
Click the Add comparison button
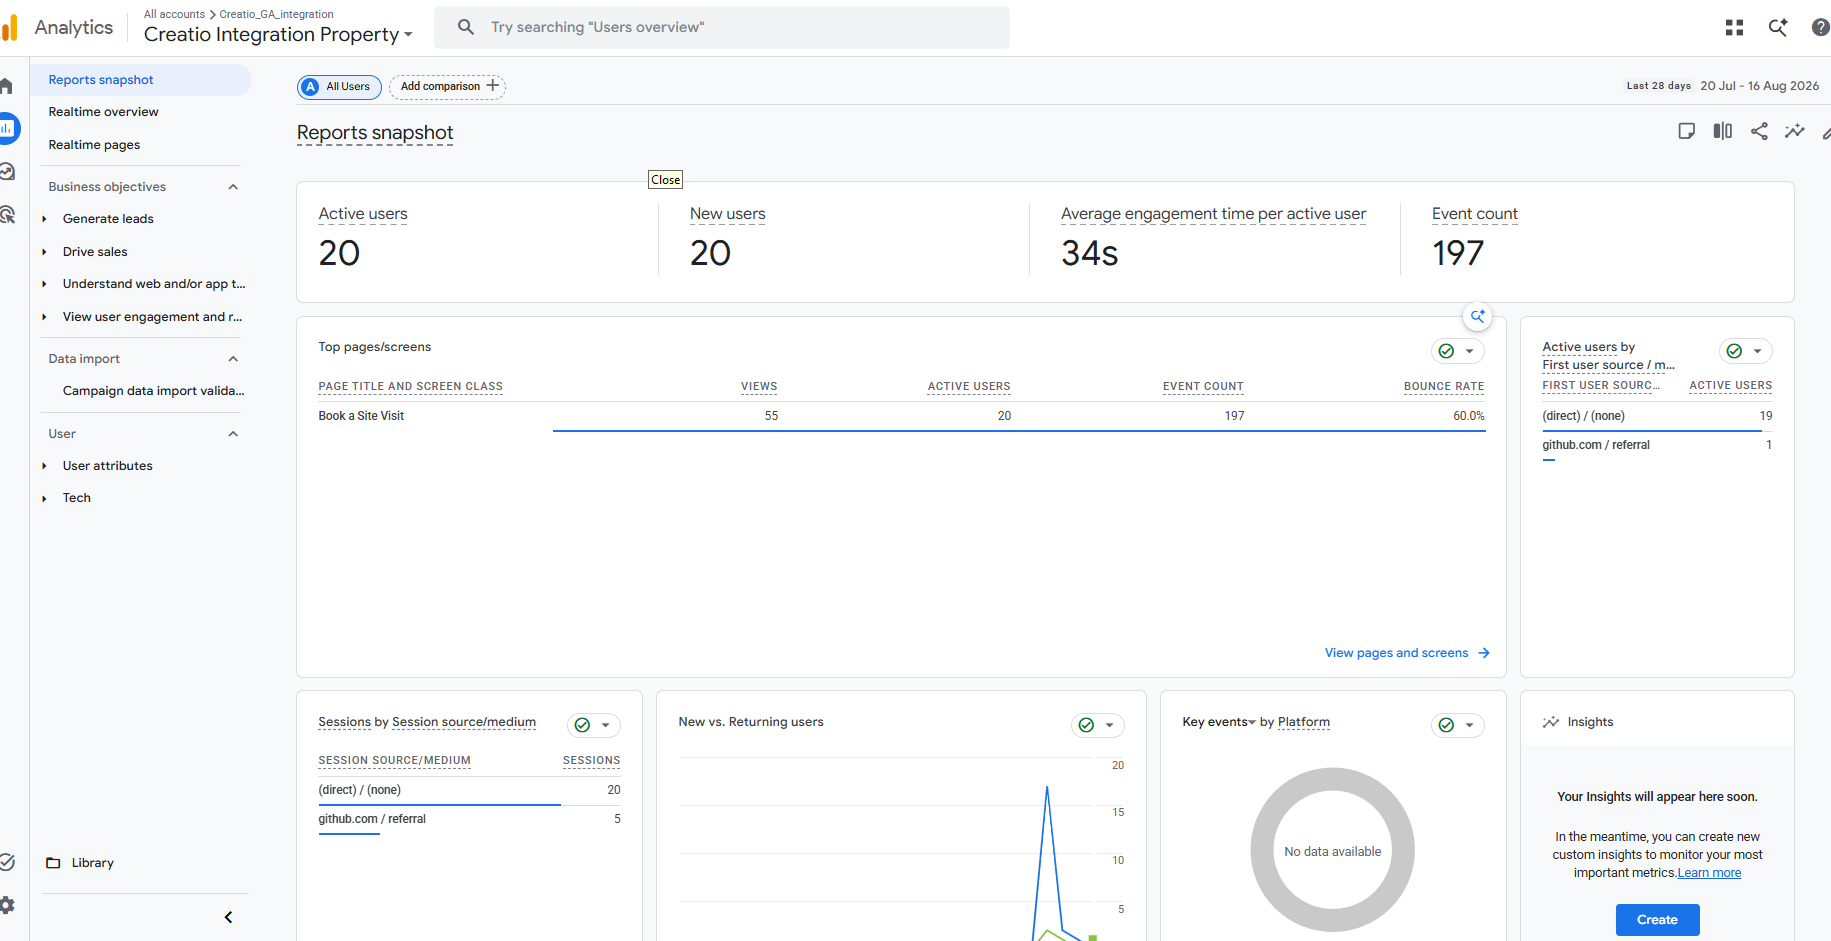[x=447, y=87]
